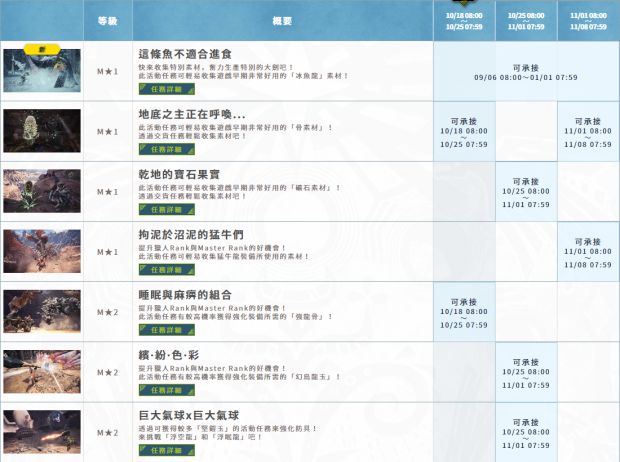Select the 概要 column header
Screen dimensions: 620x462
283,20
